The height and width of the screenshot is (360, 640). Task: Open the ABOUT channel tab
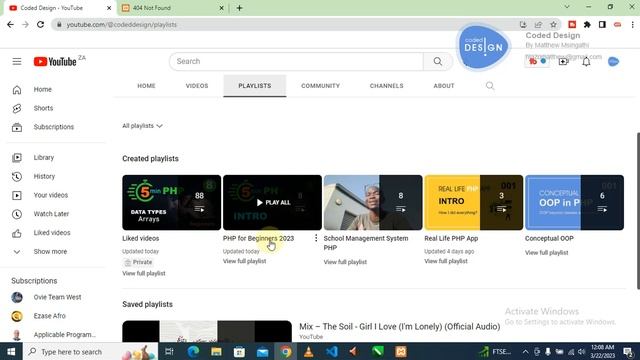click(x=444, y=86)
